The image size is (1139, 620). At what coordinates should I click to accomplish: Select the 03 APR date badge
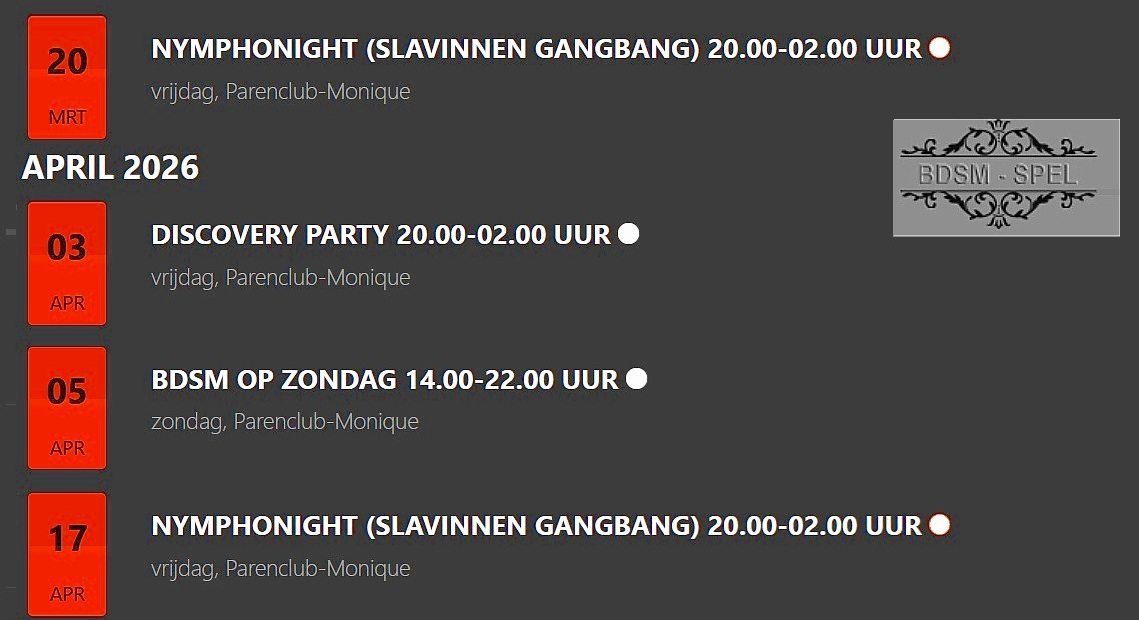(67, 263)
